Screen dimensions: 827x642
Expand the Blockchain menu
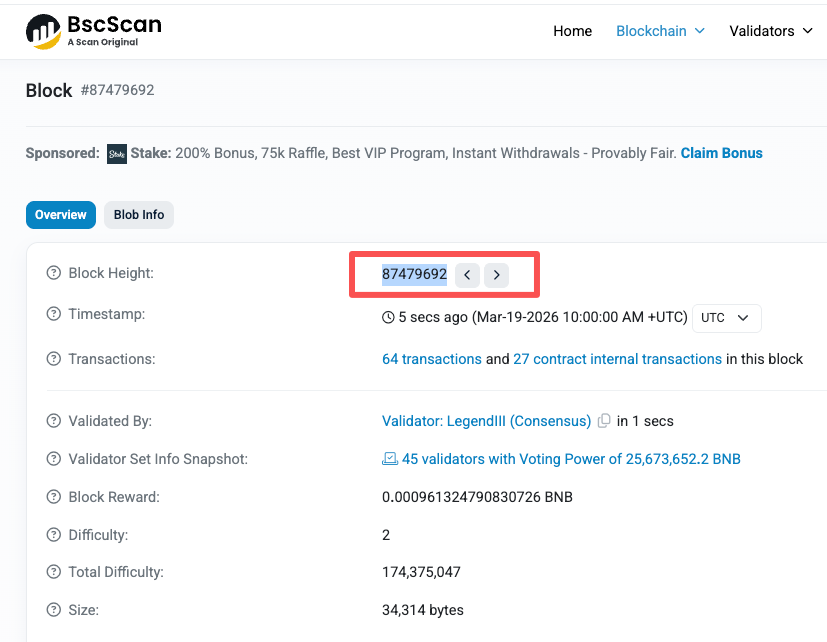coord(660,31)
